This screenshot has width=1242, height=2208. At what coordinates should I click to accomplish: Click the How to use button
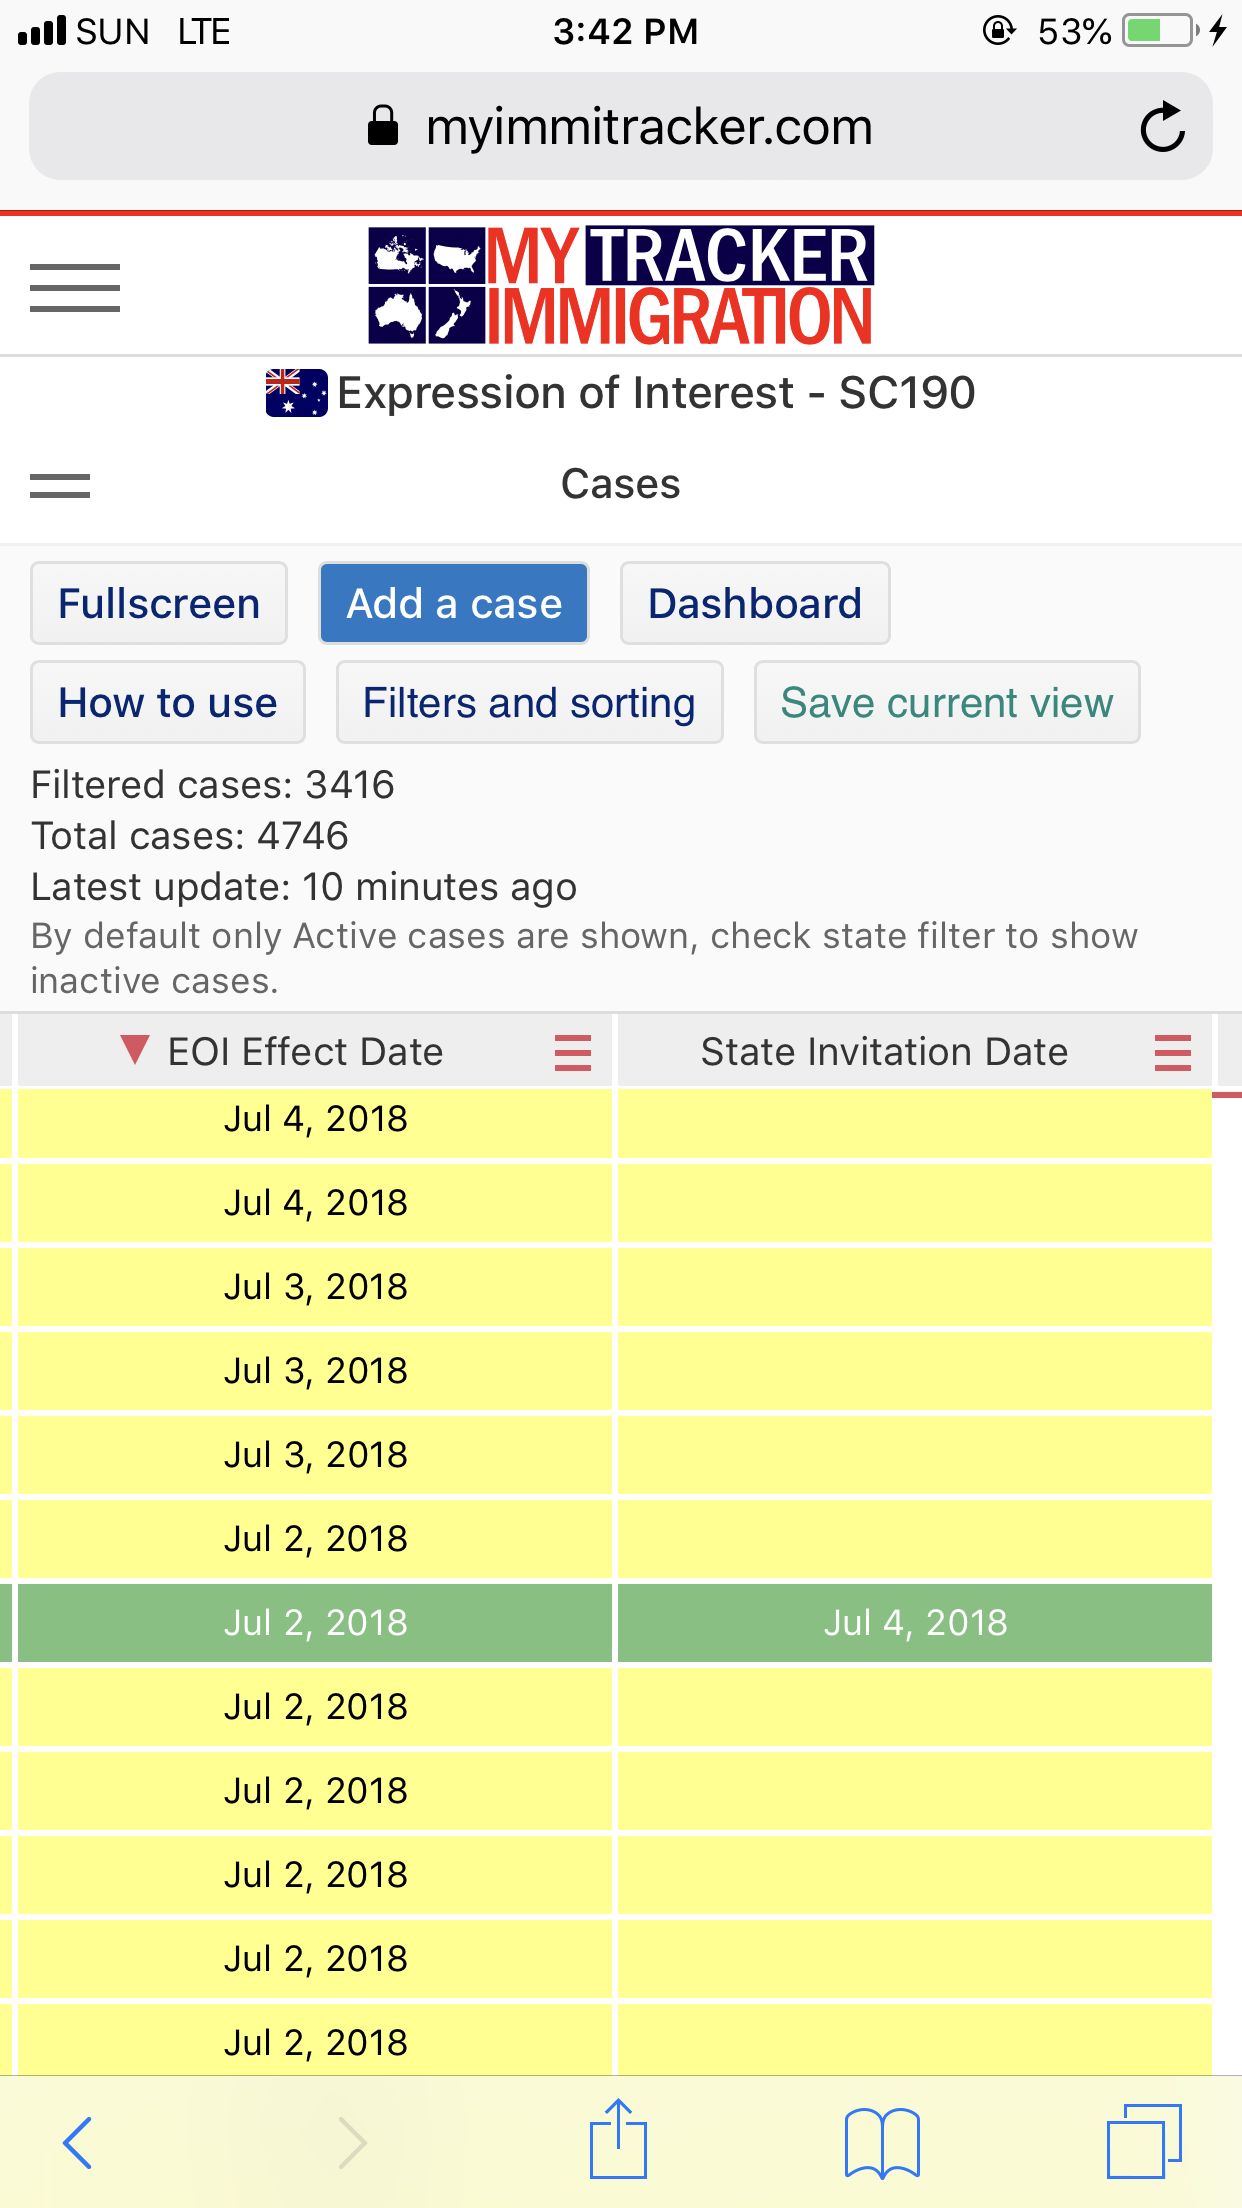coord(168,703)
